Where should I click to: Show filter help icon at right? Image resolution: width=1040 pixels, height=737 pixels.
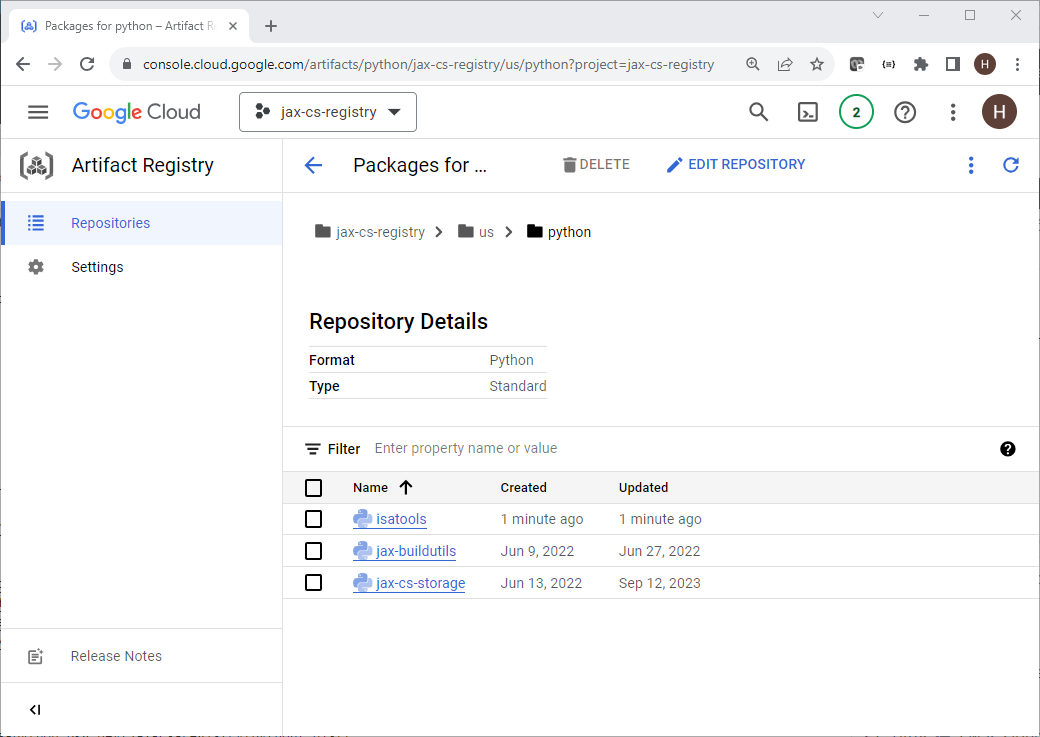[1008, 449]
